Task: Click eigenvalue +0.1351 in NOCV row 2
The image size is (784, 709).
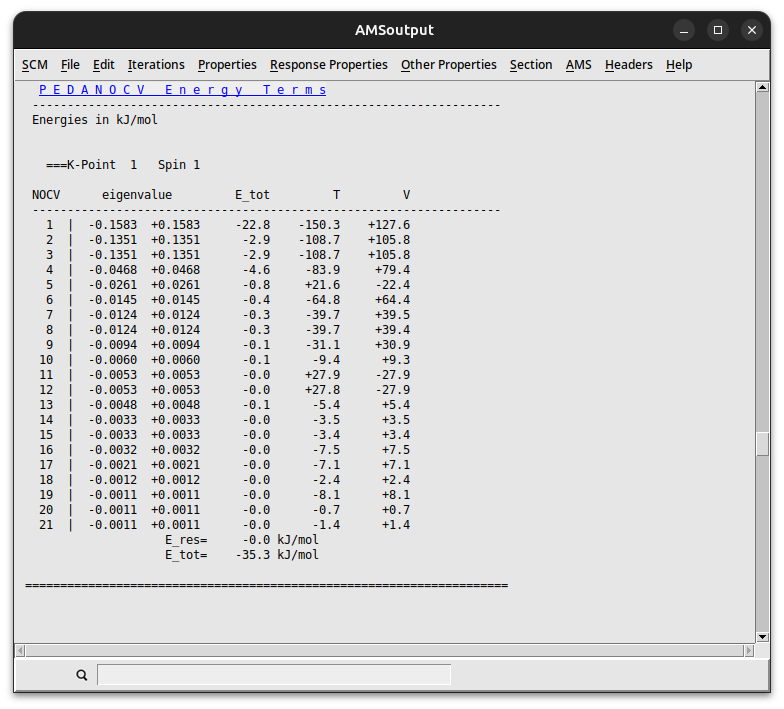Action: [x=176, y=240]
